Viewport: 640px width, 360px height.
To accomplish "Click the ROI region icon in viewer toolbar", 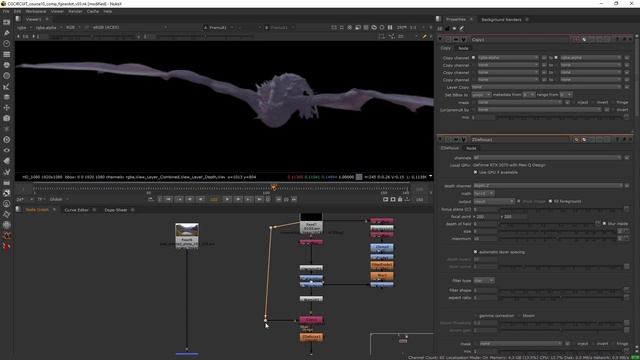I will [381, 36].
